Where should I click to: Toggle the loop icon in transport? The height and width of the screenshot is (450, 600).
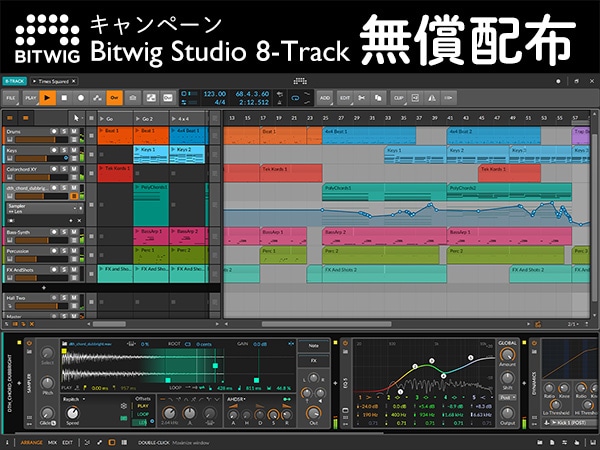coord(295,98)
